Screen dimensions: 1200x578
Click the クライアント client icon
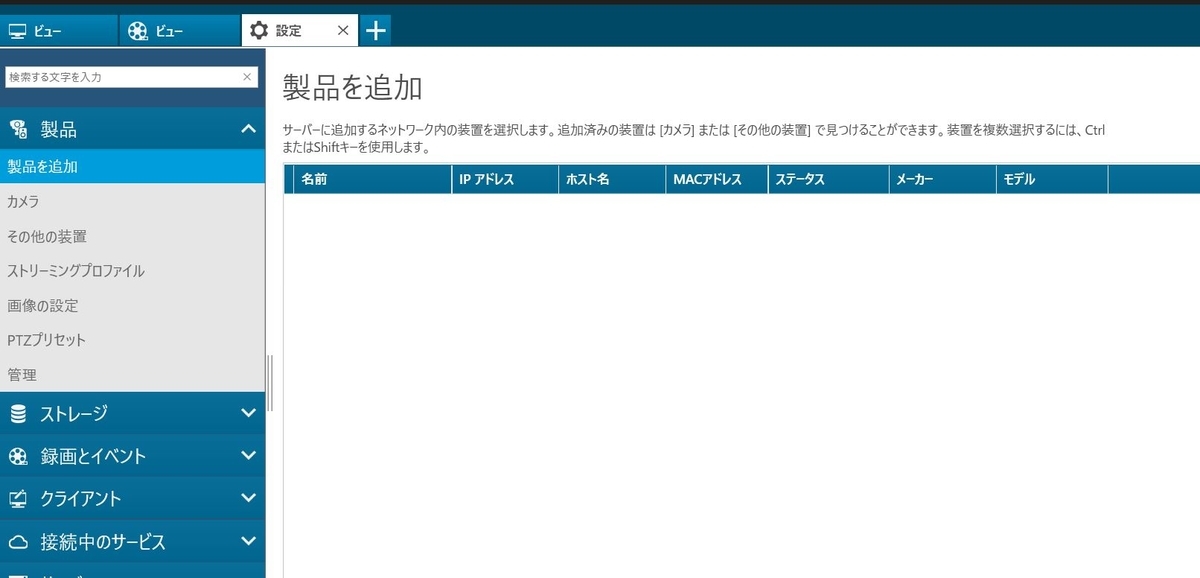tap(18, 498)
